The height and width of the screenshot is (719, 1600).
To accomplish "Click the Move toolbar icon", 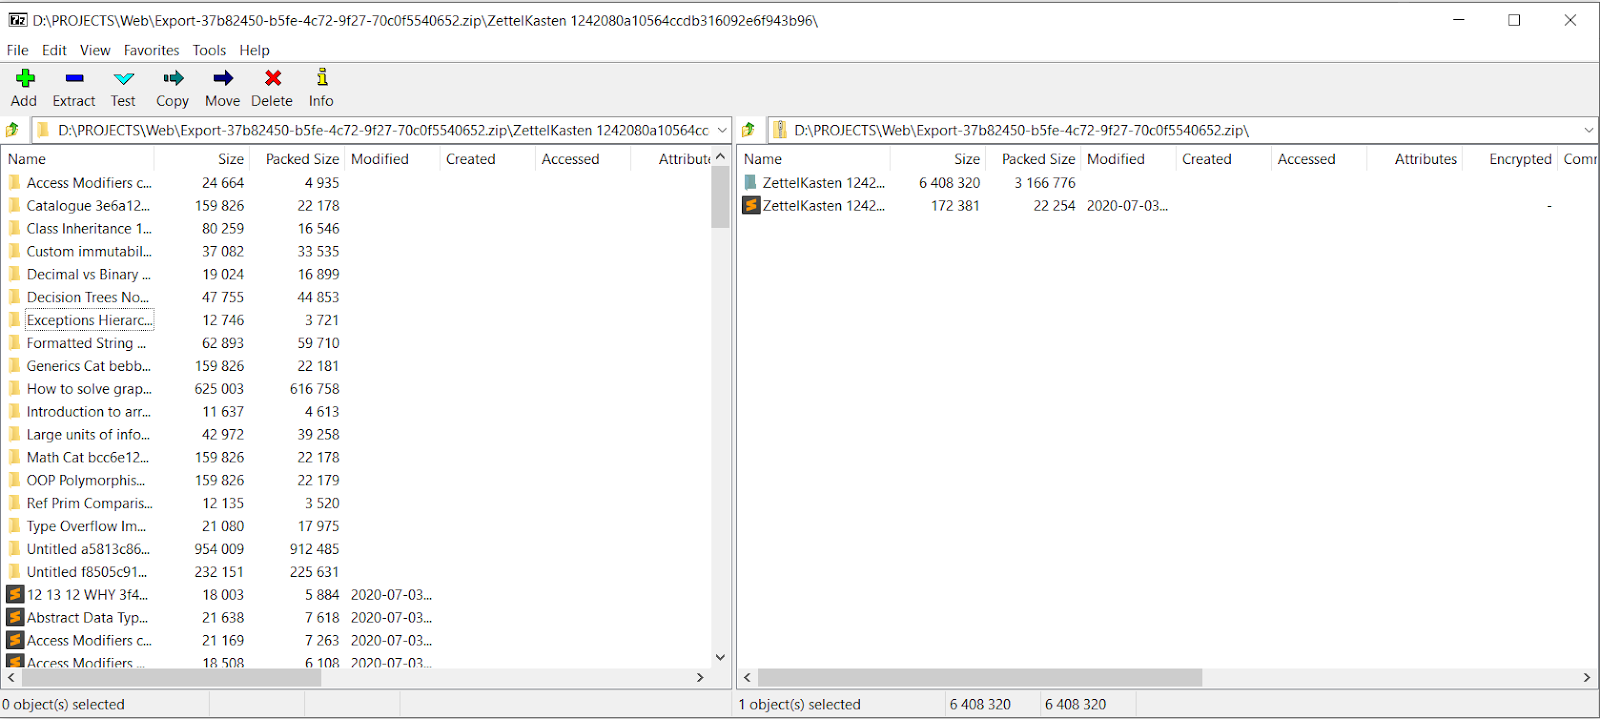I will pyautogui.click(x=223, y=78).
